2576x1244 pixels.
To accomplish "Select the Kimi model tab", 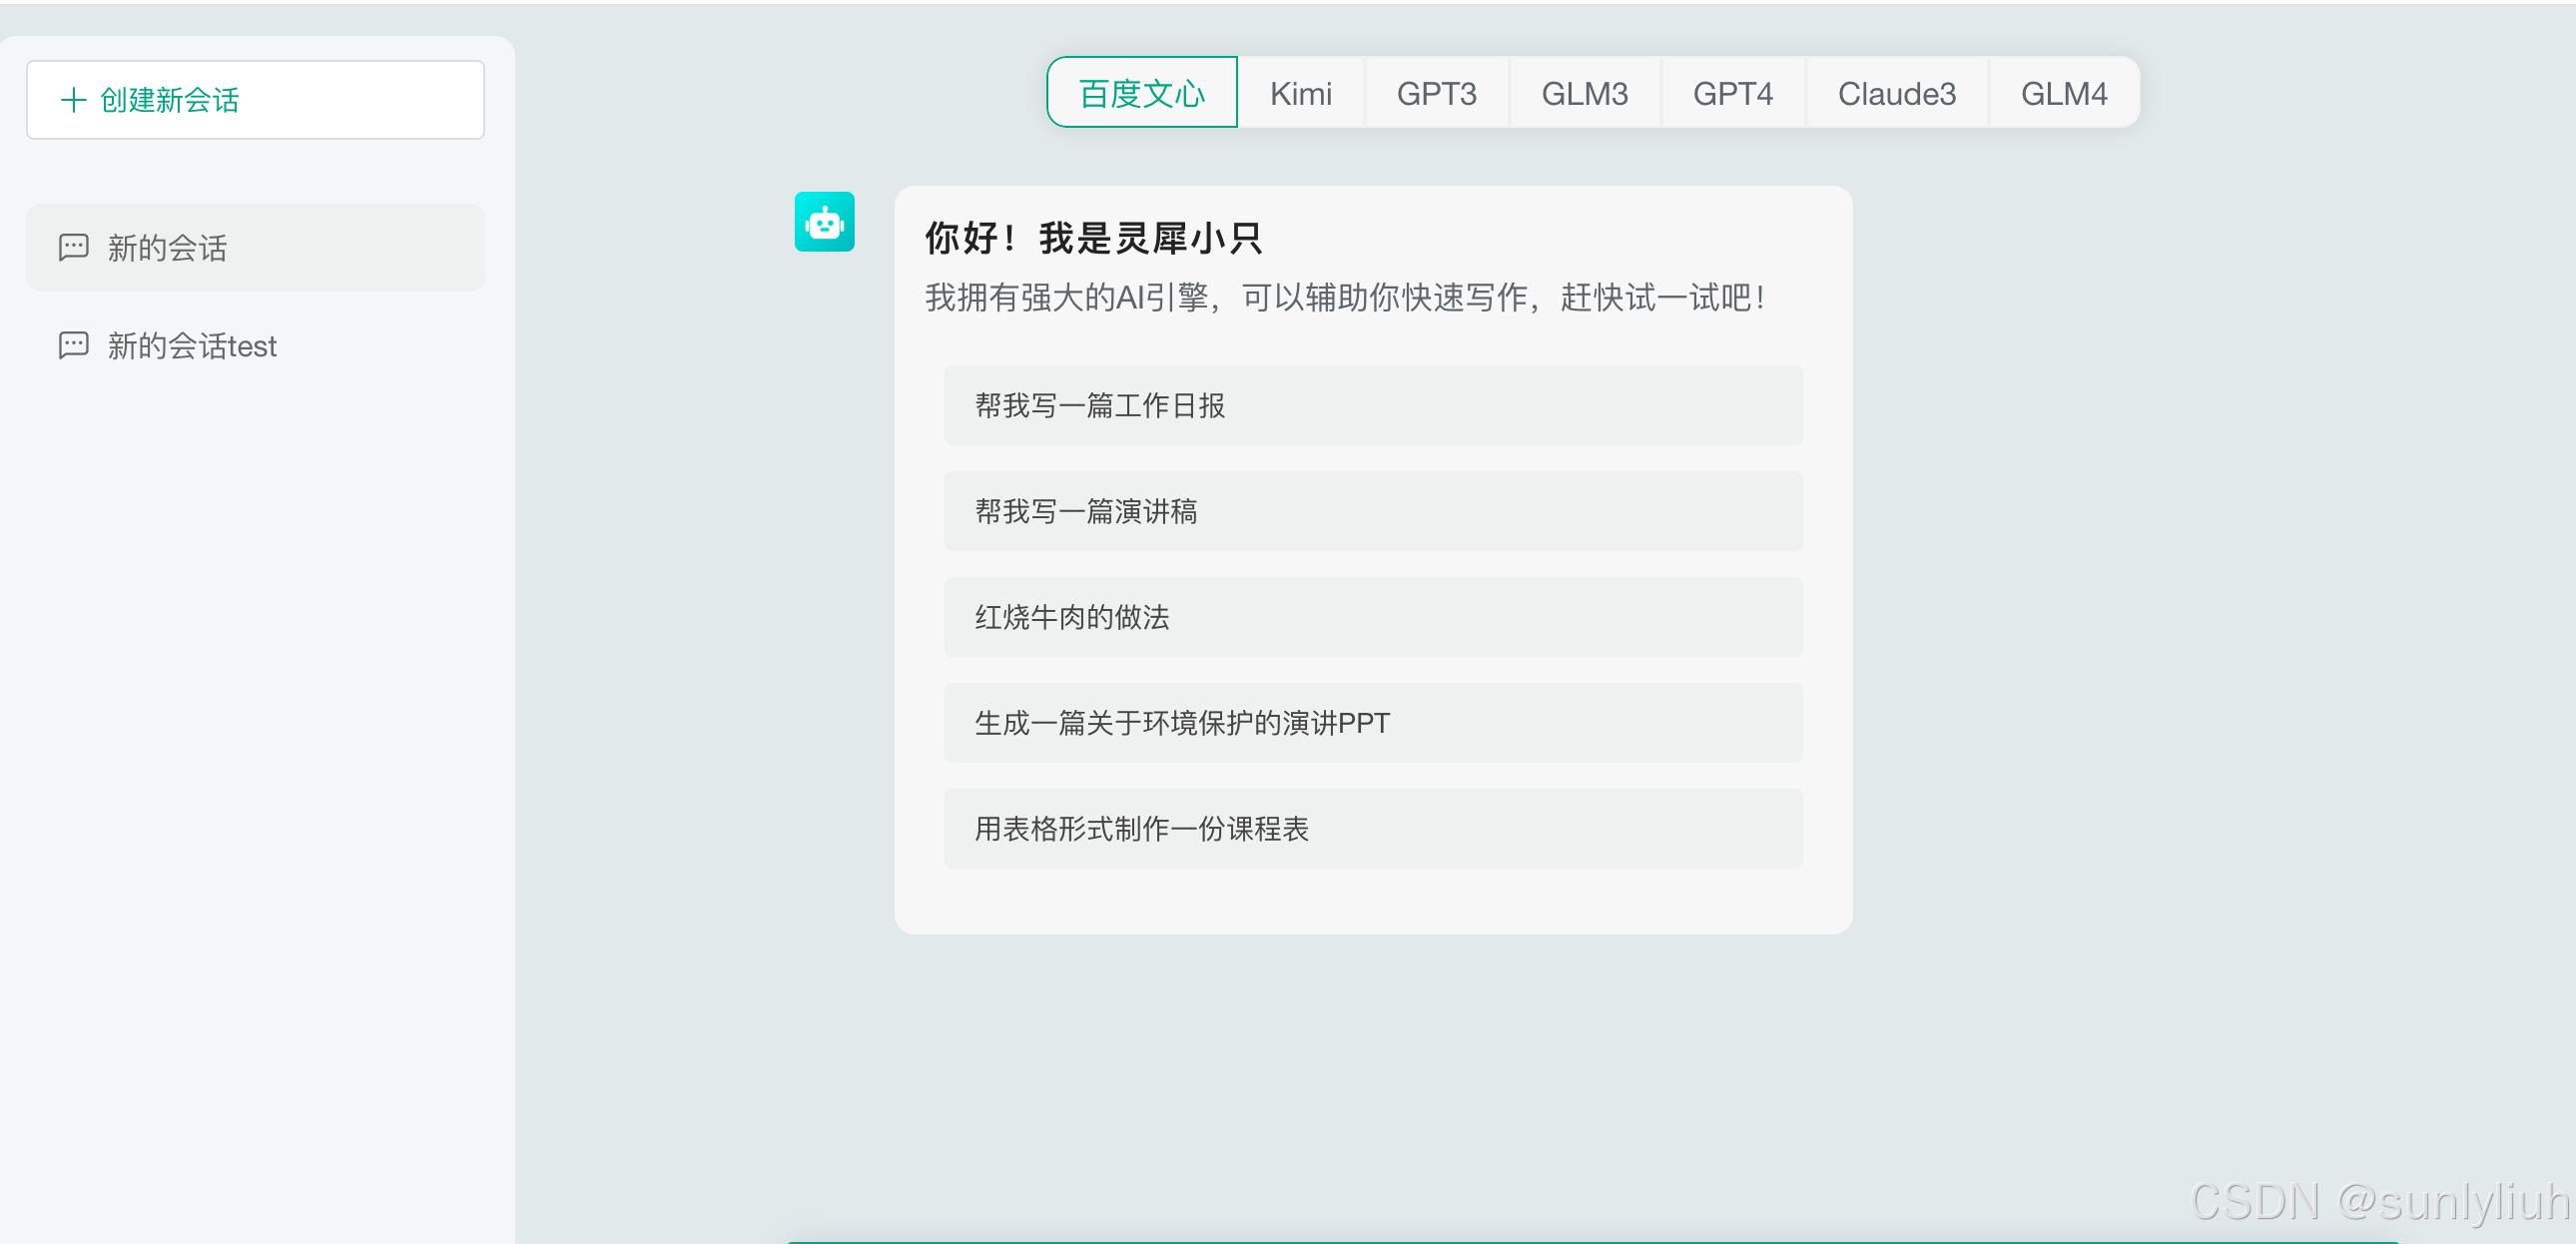I will point(1300,93).
